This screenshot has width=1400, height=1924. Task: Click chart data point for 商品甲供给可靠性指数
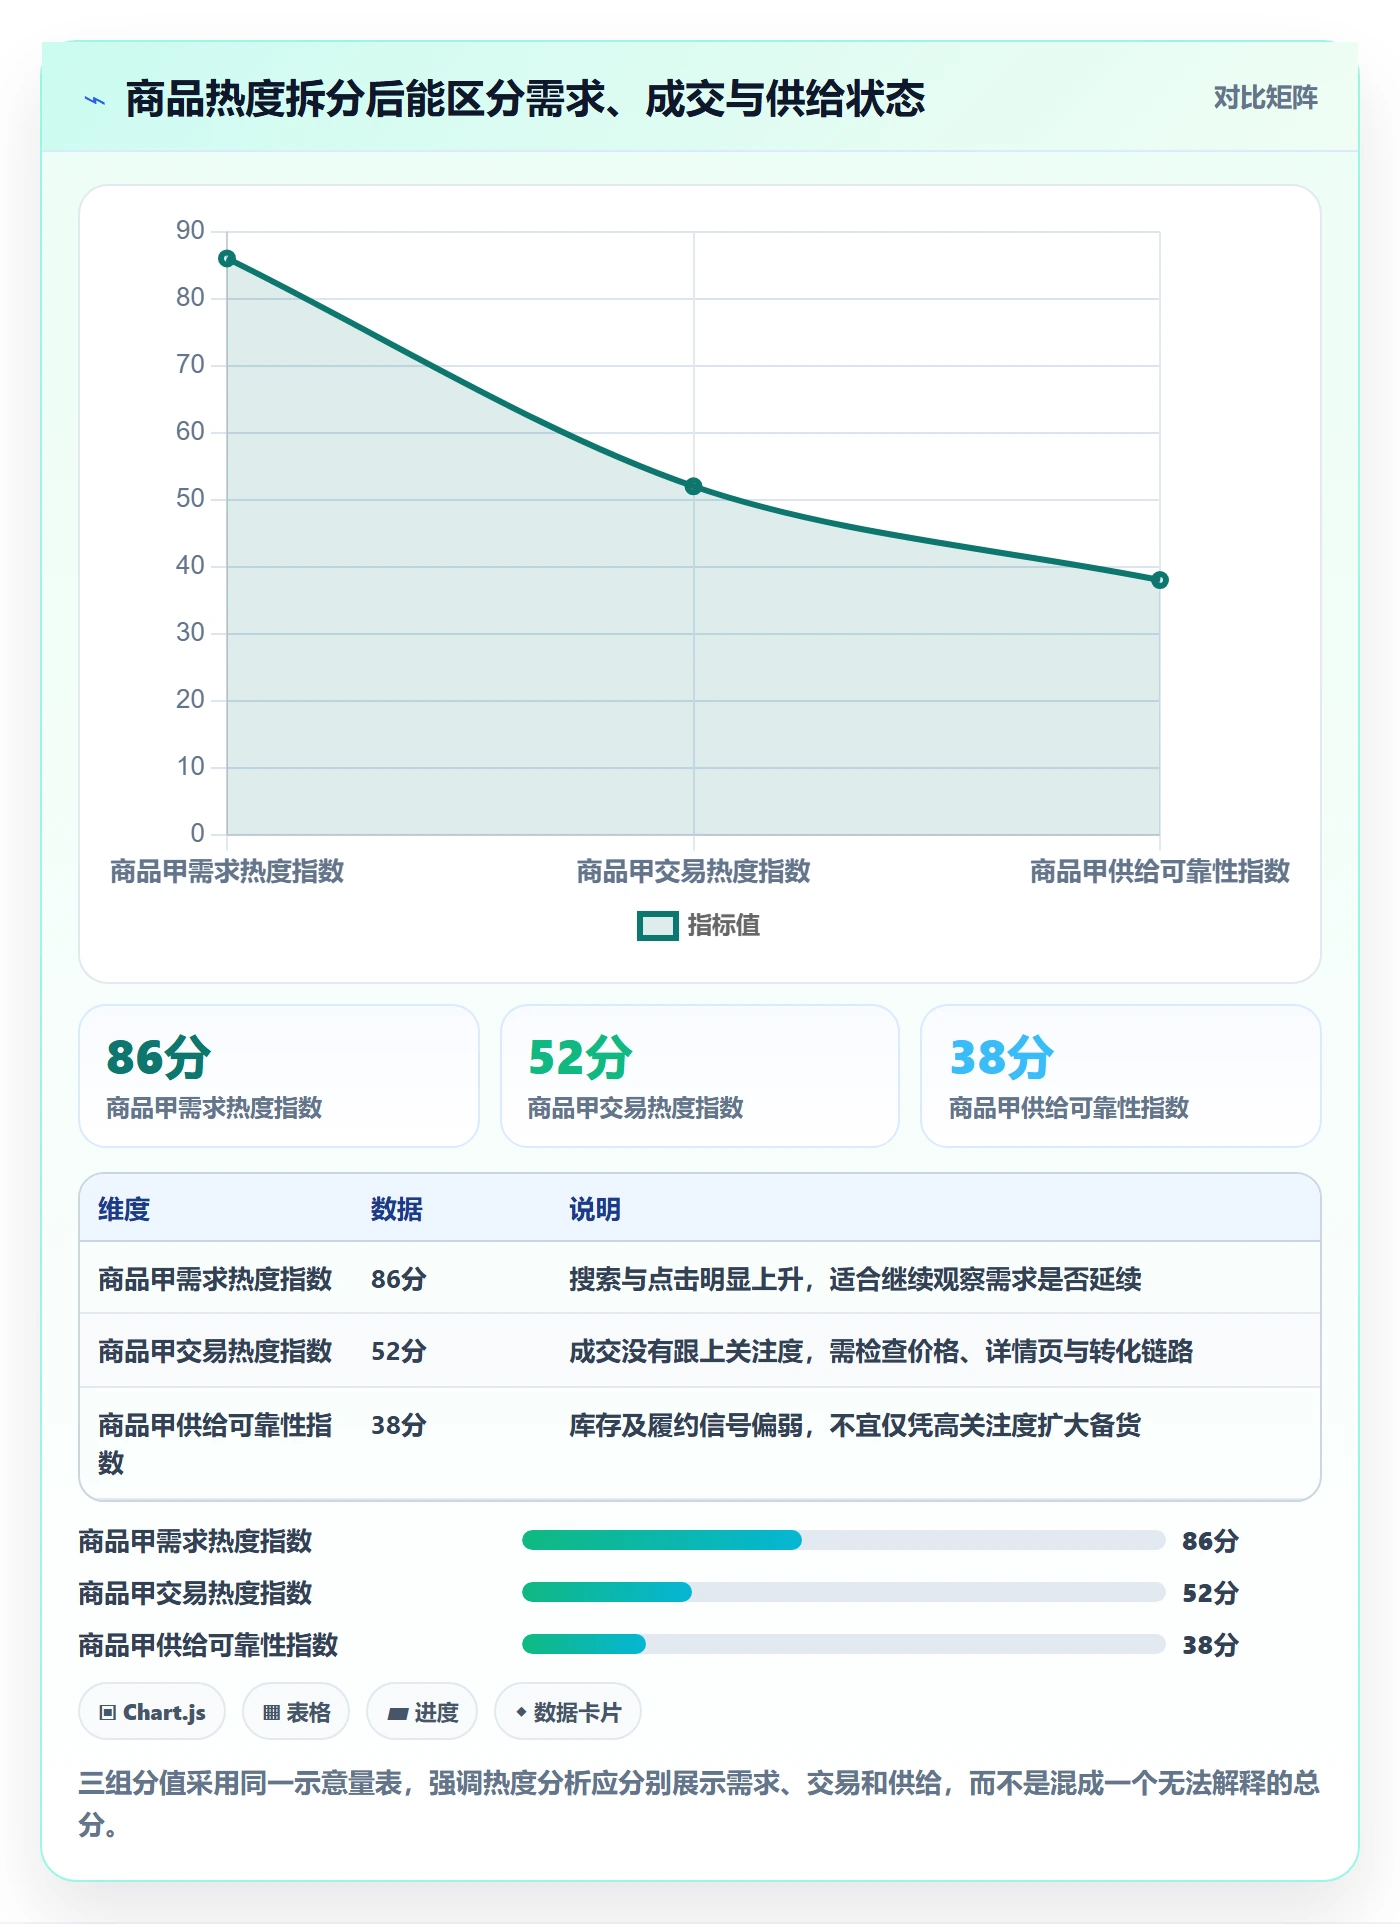(x=1159, y=580)
